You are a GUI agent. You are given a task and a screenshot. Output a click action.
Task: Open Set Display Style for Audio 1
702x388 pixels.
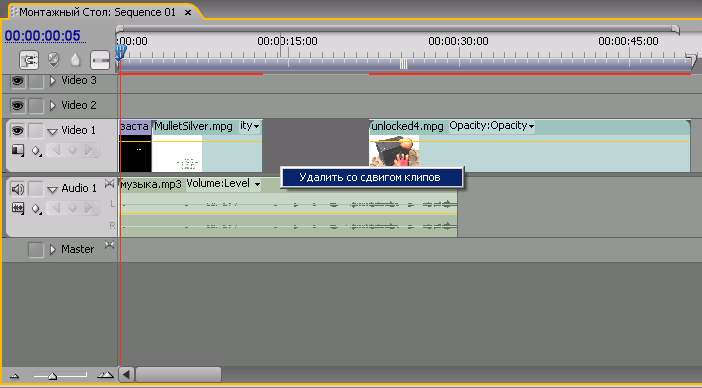tap(17, 208)
